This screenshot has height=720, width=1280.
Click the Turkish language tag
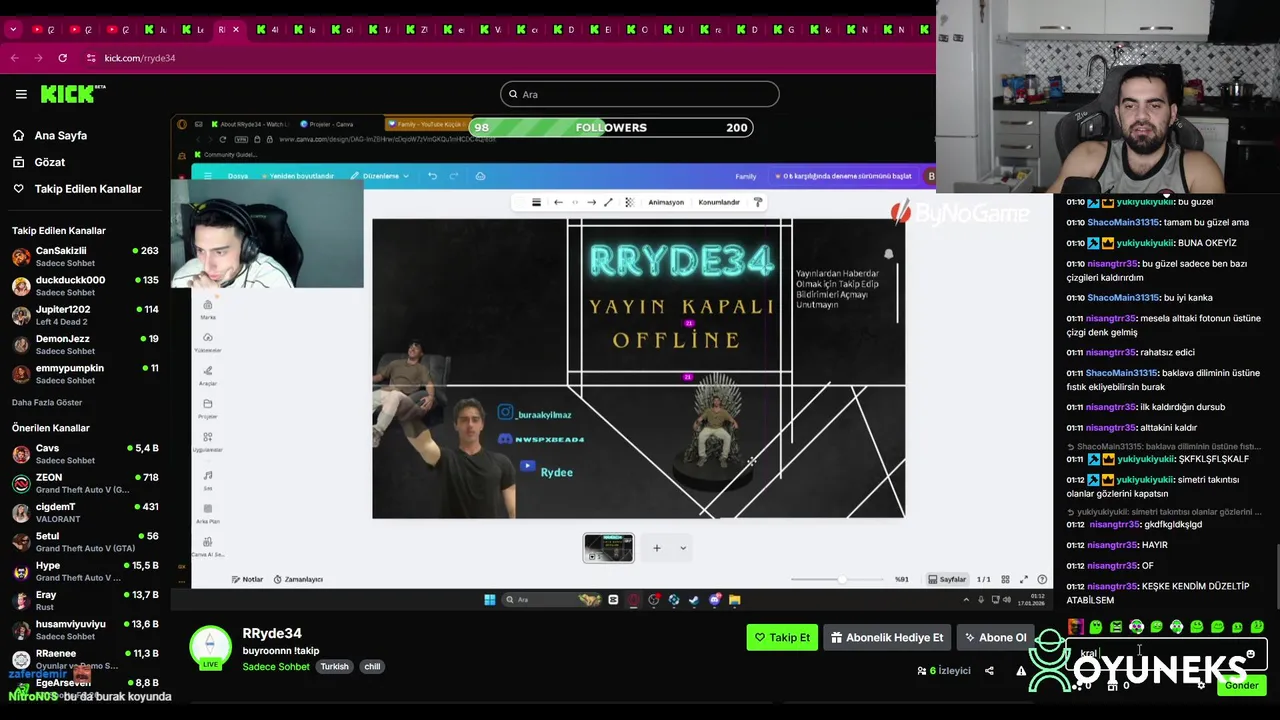(x=334, y=667)
